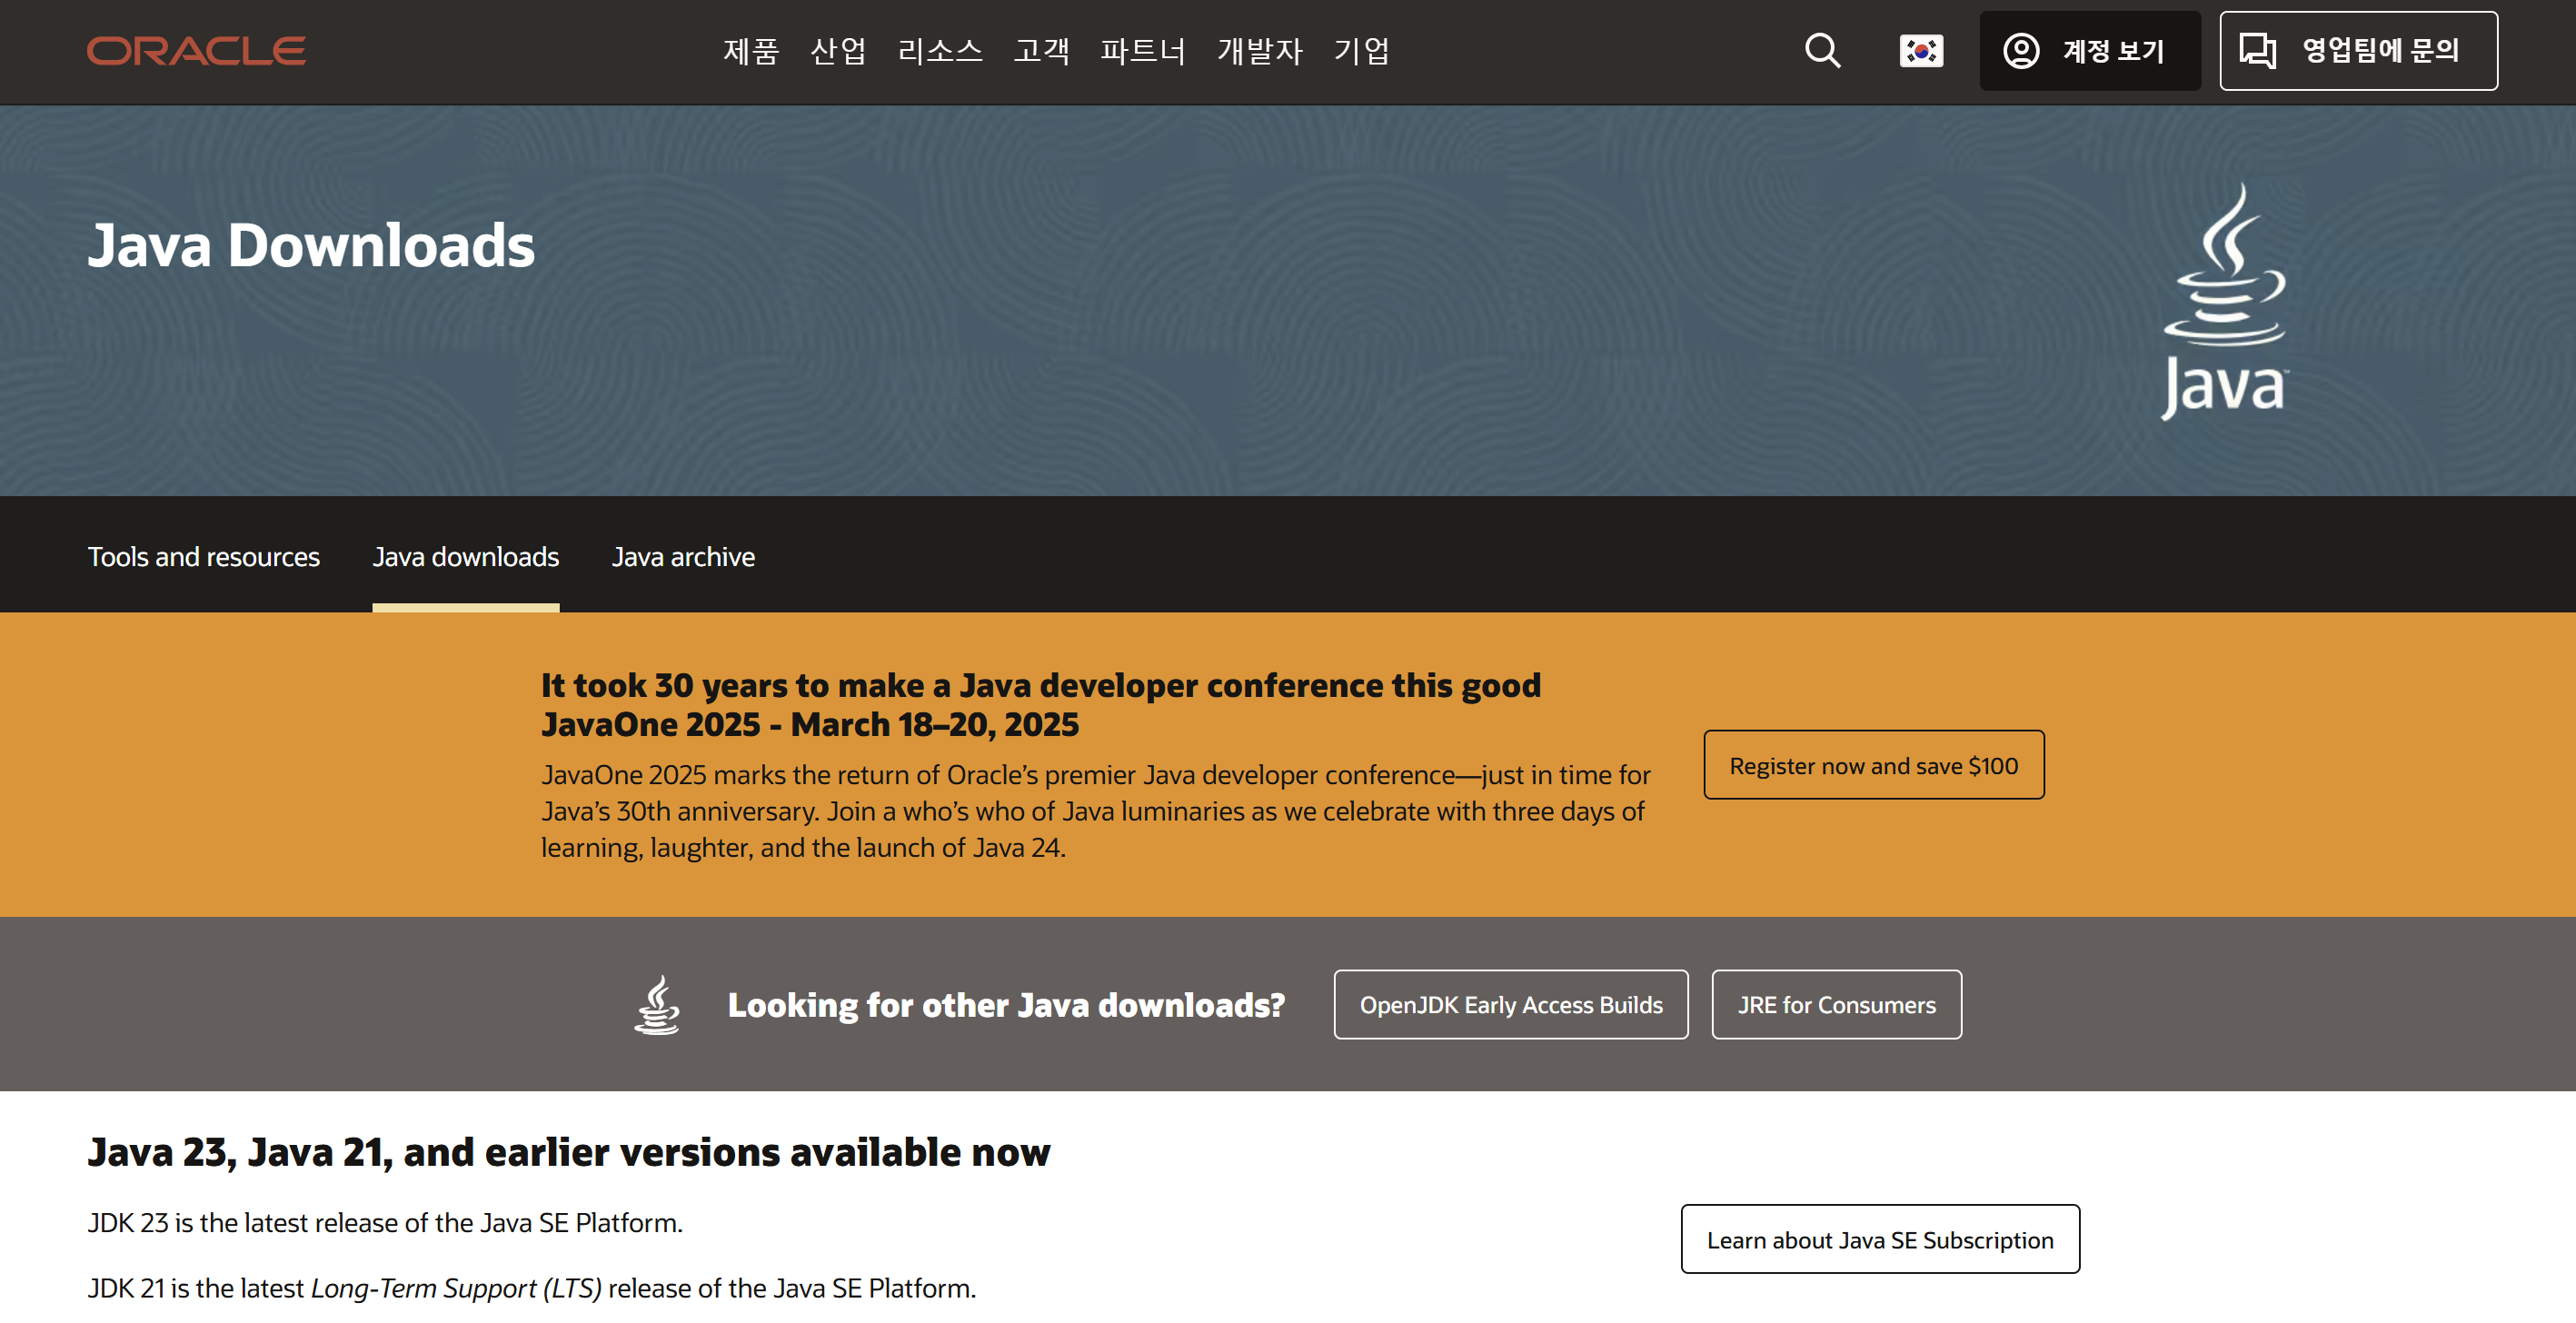Switch to Java archive tab
2576x1323 pixels.
pyautogui.click(x=683, y=557)
